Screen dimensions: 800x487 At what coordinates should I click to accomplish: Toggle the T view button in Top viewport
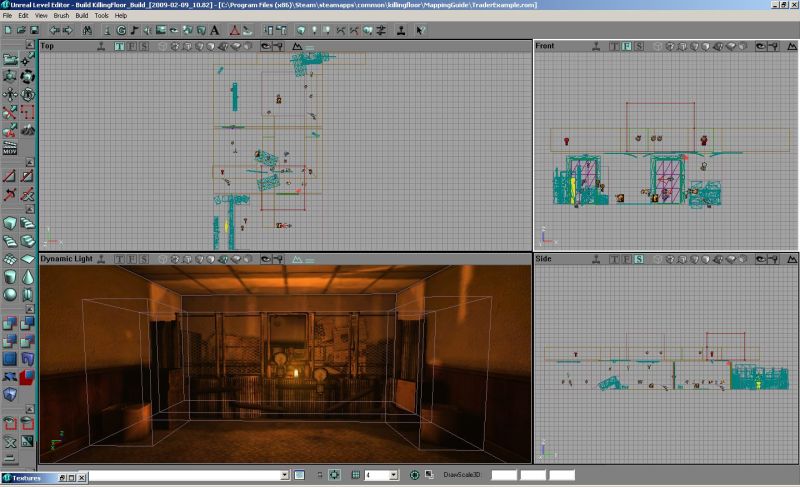(x=119, y=46)
